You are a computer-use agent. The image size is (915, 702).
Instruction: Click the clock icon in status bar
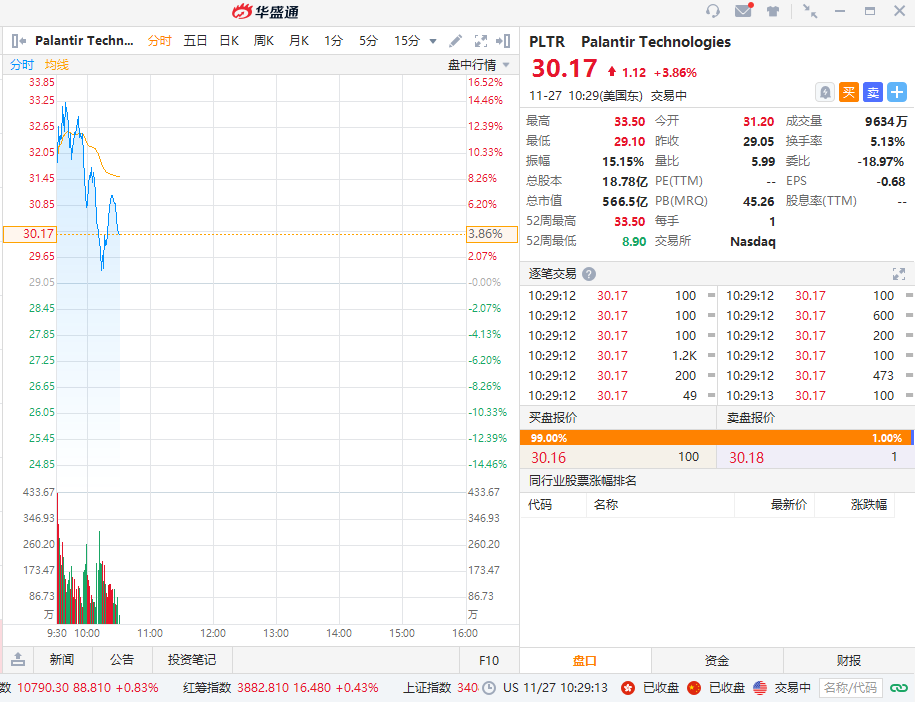(x=489, y=688)
